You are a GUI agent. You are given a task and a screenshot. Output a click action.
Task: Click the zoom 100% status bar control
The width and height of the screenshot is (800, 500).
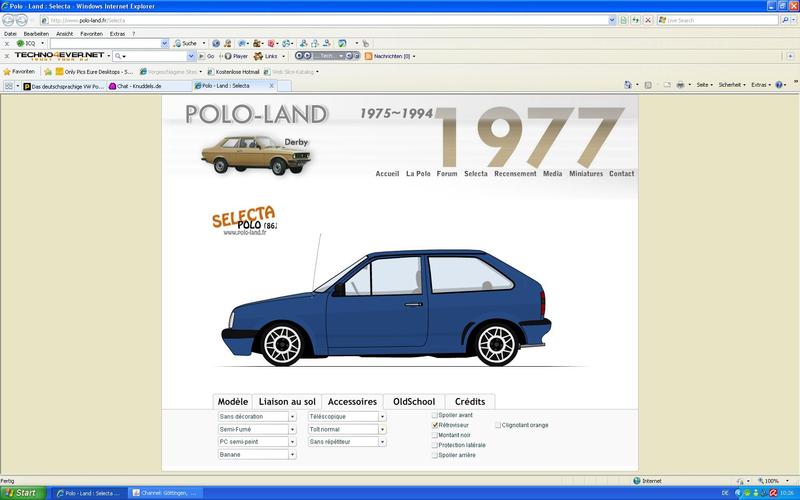pos(771,481)
